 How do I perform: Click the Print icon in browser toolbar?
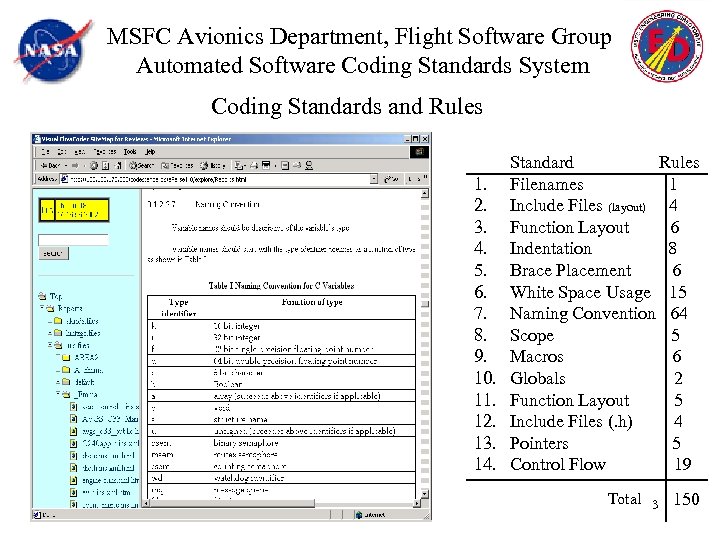coord(254,165)
